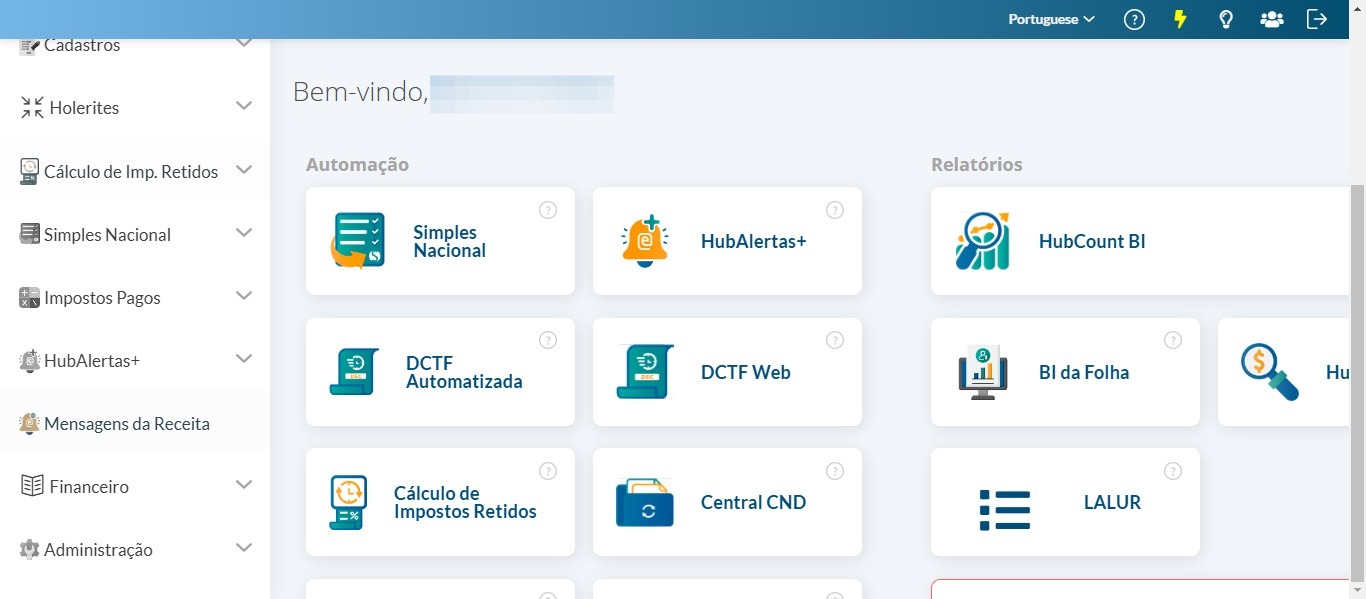Open the LALUR card title
This screenshot has width=1366, height=599.
click(1112, 503)
